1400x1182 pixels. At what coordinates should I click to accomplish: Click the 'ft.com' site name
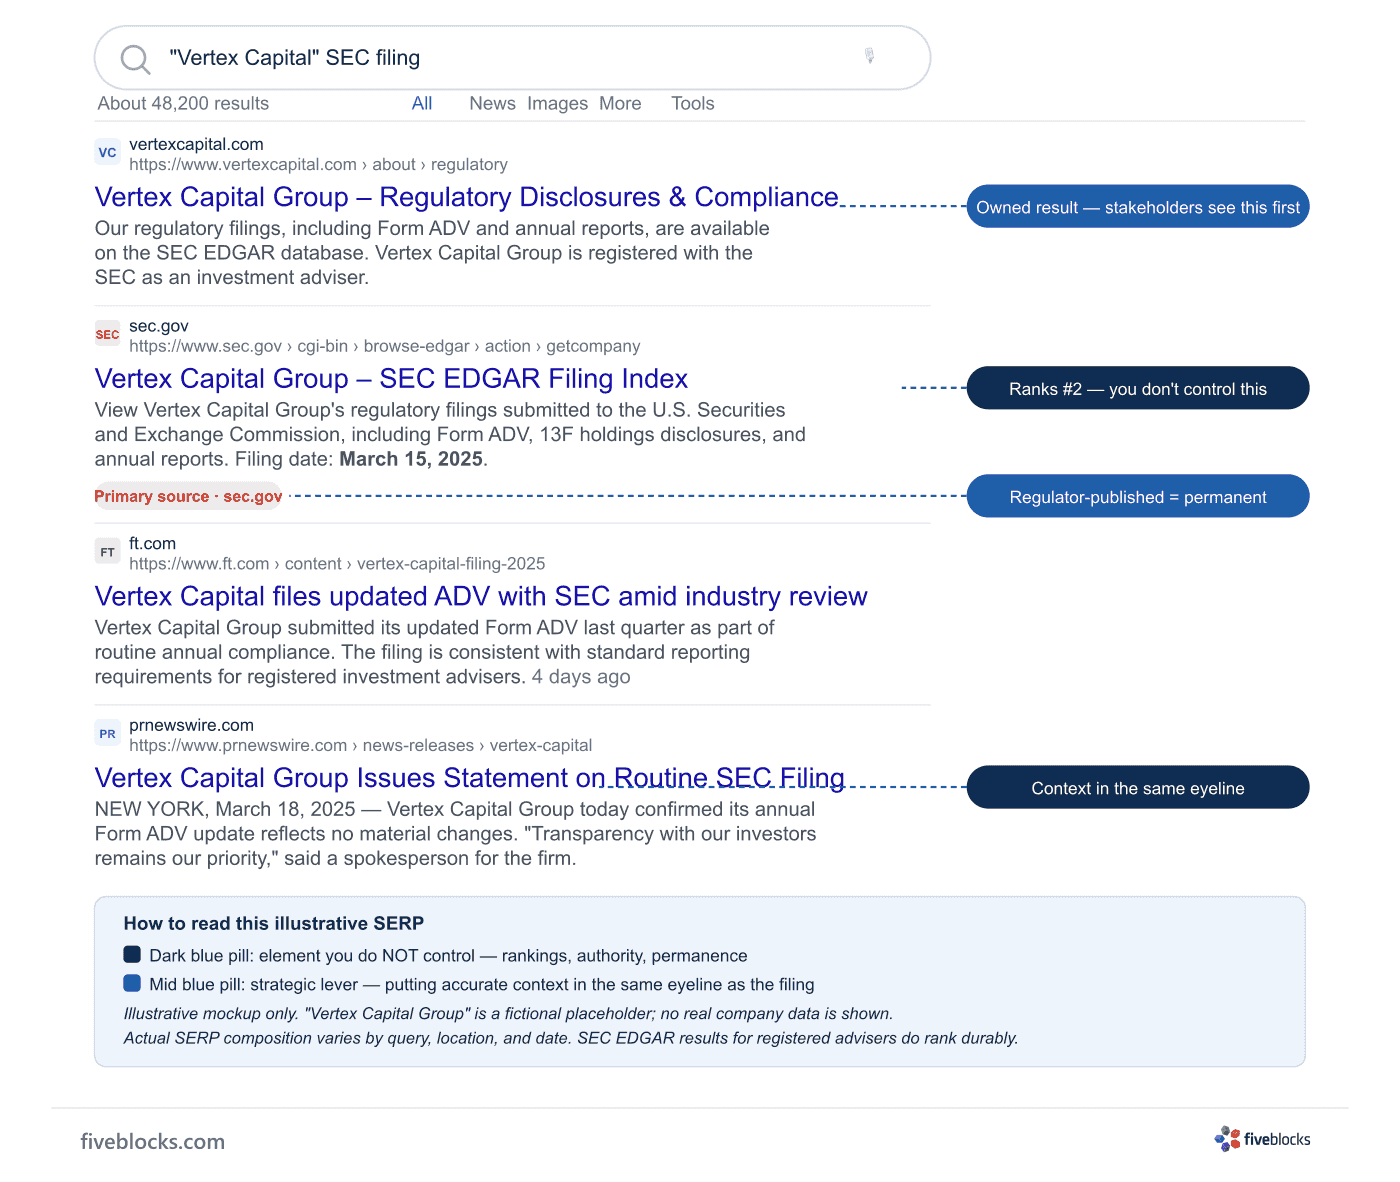(152, 544)
